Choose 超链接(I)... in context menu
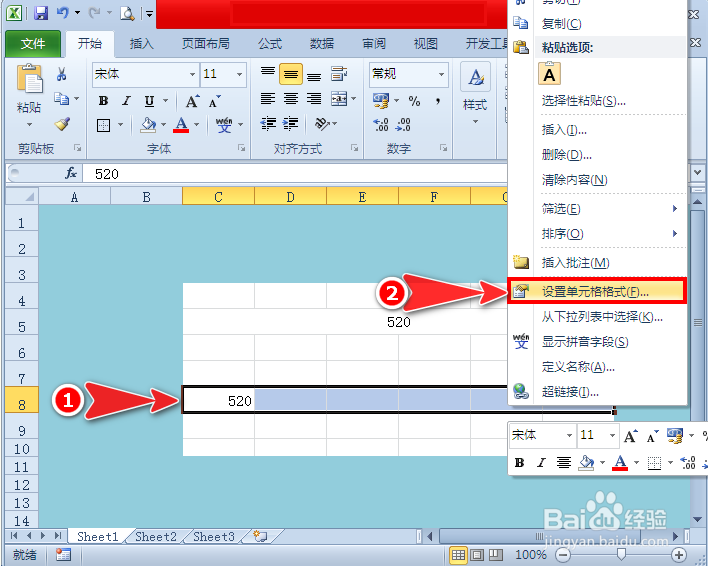Image resolution: width=708 pixels, height=566 pixels. point(597,392)
